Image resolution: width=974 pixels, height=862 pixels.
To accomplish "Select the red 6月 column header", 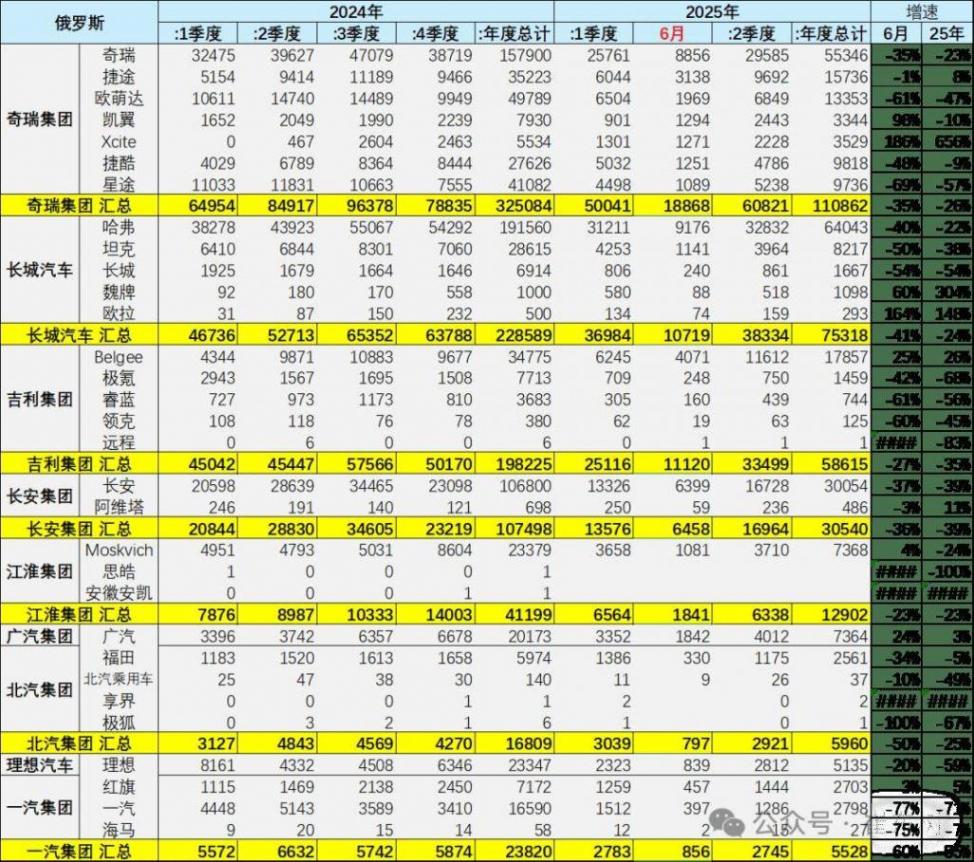I will [671, 33].
